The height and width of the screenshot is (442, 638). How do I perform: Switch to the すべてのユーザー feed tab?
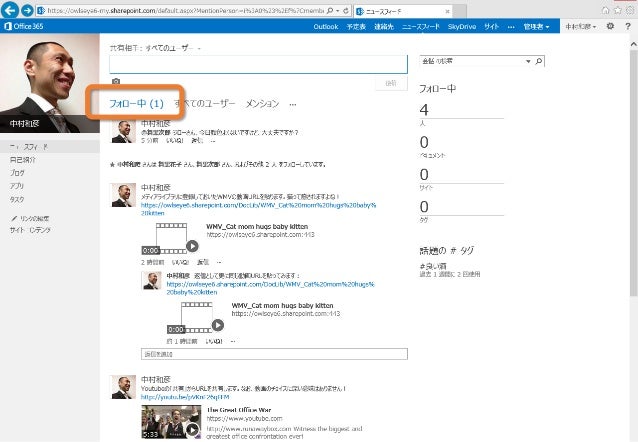205,103
